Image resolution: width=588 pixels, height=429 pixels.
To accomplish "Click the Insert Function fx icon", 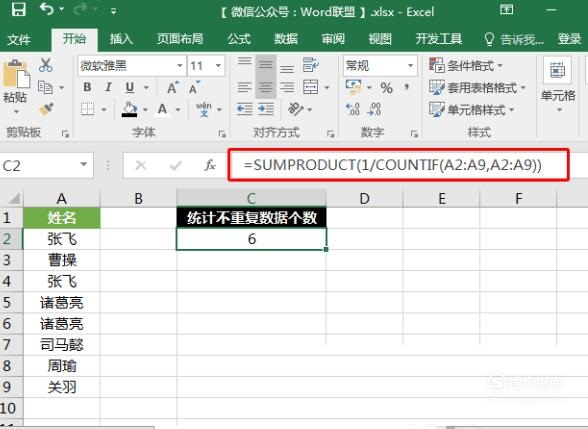I will [210, 165].
